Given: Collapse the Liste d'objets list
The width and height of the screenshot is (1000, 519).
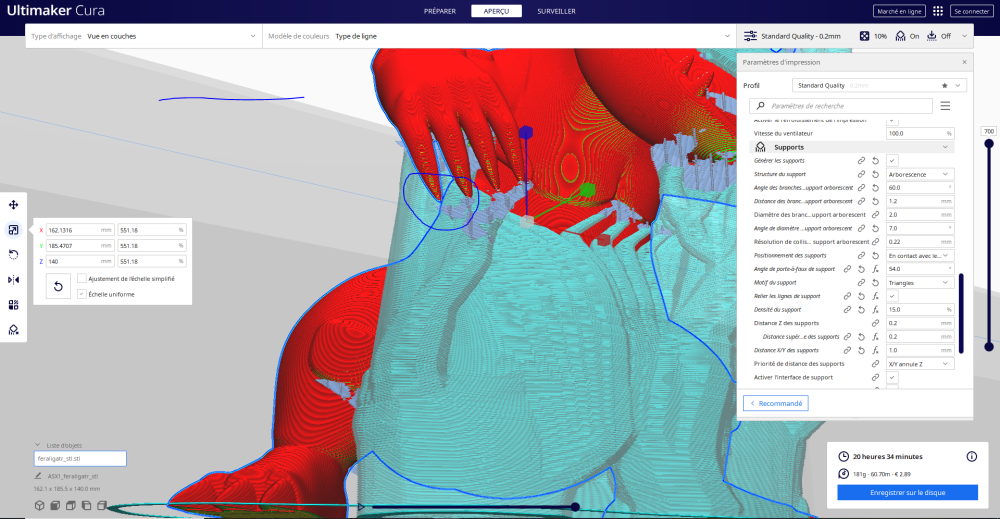Looking at the screenshot, I should 38,445.
